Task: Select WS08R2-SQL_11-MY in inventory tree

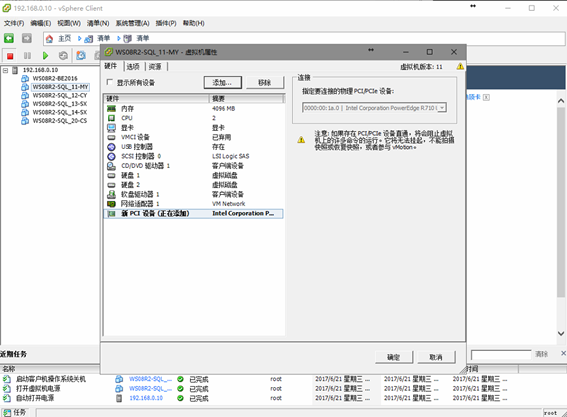Action: 60,87
